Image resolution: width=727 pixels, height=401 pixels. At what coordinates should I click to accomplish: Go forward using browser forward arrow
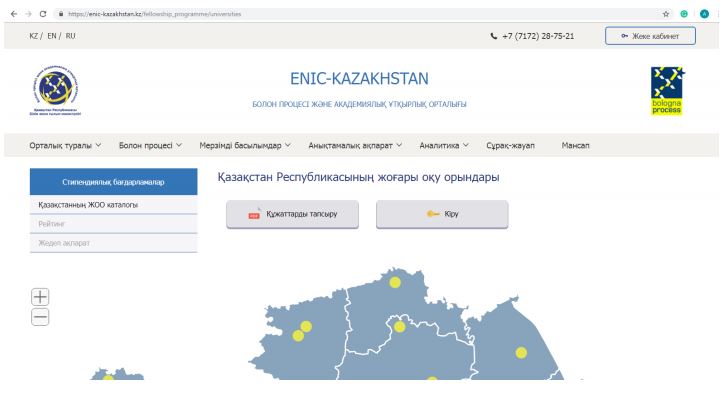coord(29,14)
